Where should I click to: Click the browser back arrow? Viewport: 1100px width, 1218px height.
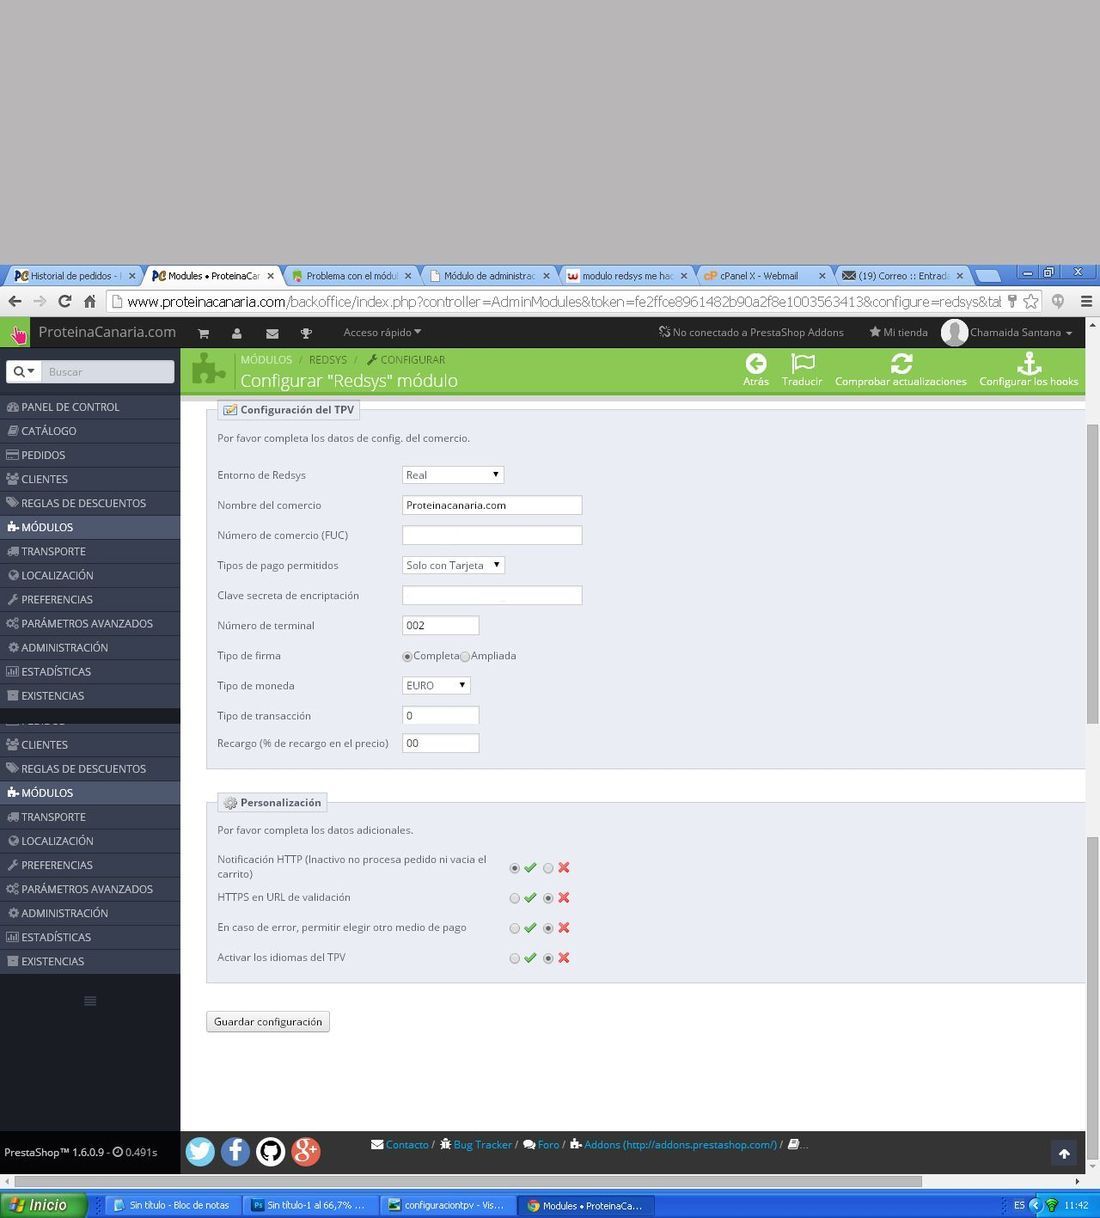[15, 301]
